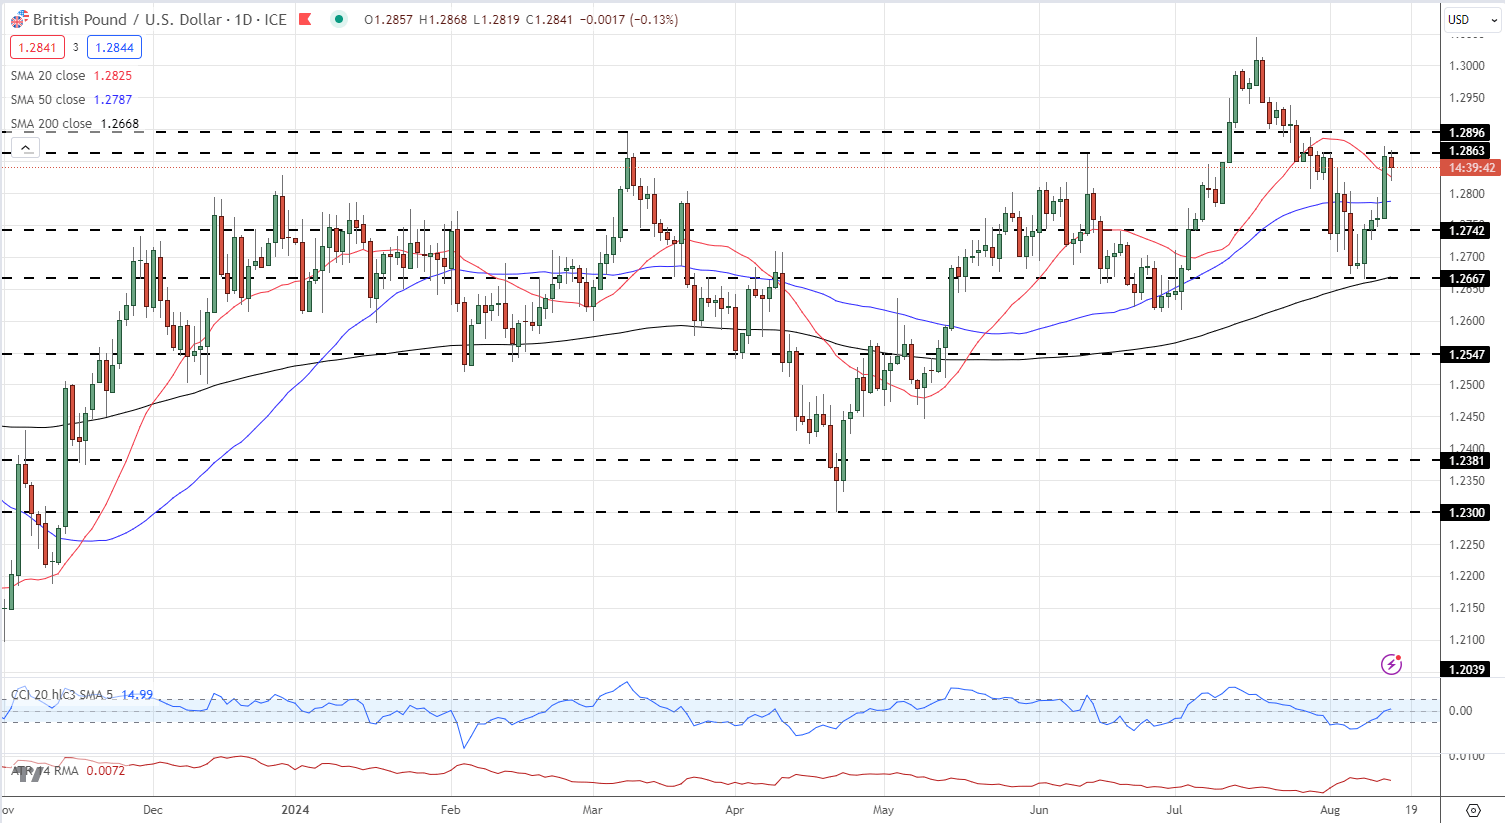
Task: Click the CCI value 14.99
Action: [x=137, y=694]
